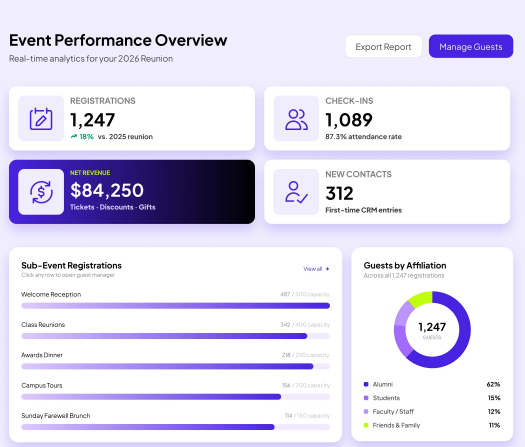Click the Alumni 62% value
The height and width of the screenshot is (447, 525).
click(493, 384)
